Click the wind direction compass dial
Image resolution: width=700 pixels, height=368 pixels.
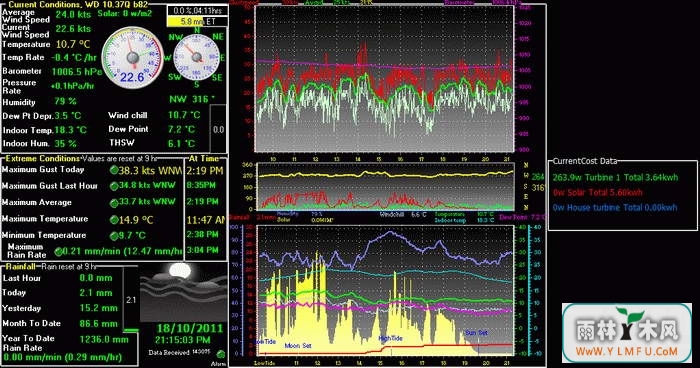click(x=196, y=57)
